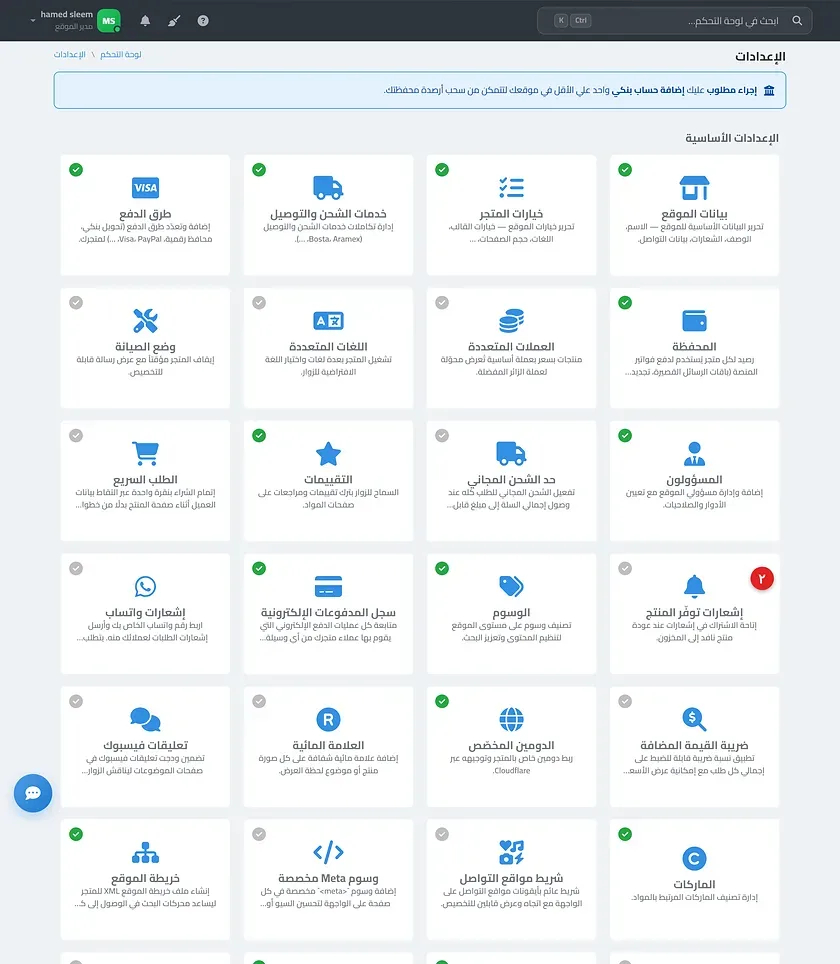Open خريطة الموقع sitemap icon
The width and height of the screenshot is (840, 964).
coord(146,852)
